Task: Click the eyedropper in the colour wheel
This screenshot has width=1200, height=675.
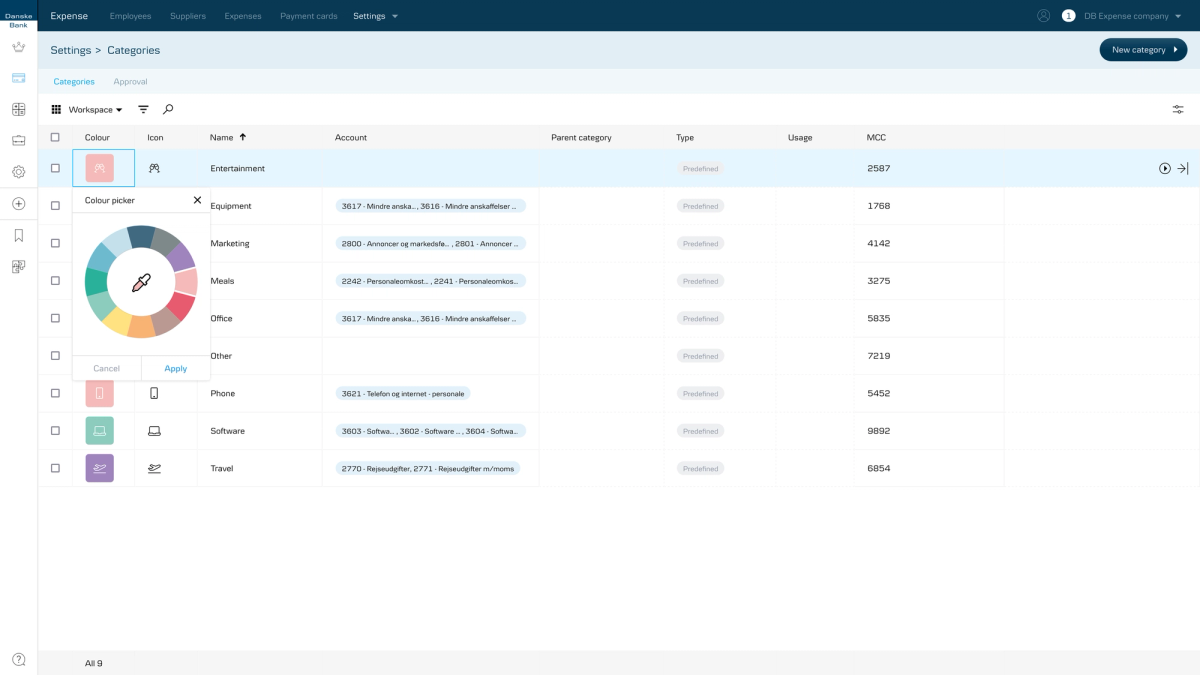Action: [141, 282]
